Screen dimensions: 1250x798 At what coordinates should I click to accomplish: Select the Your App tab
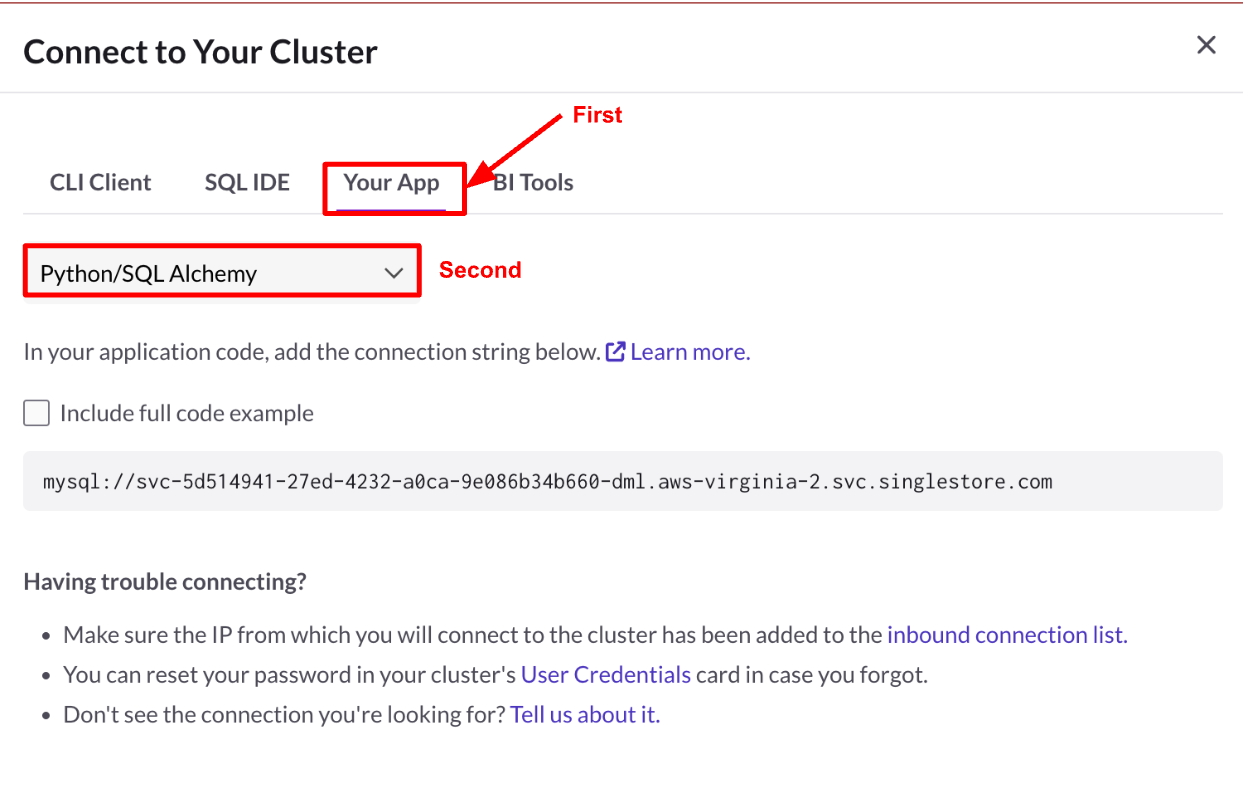[391, 183]
